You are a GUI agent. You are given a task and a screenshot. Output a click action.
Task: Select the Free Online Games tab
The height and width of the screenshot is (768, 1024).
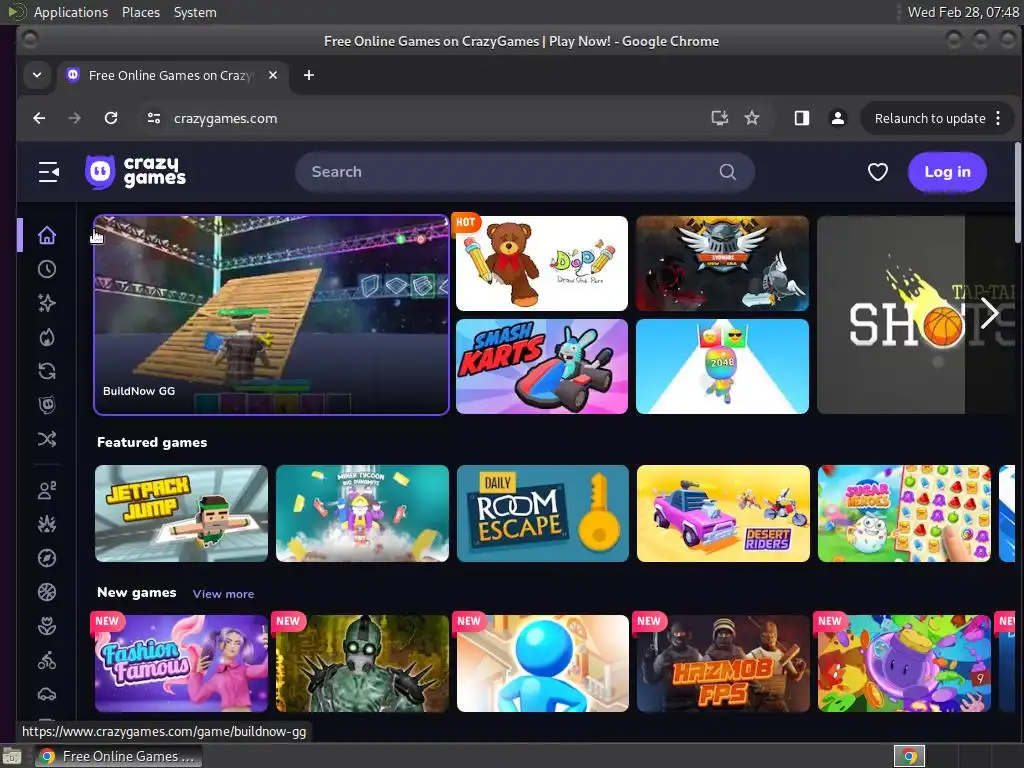click(171, 75)
